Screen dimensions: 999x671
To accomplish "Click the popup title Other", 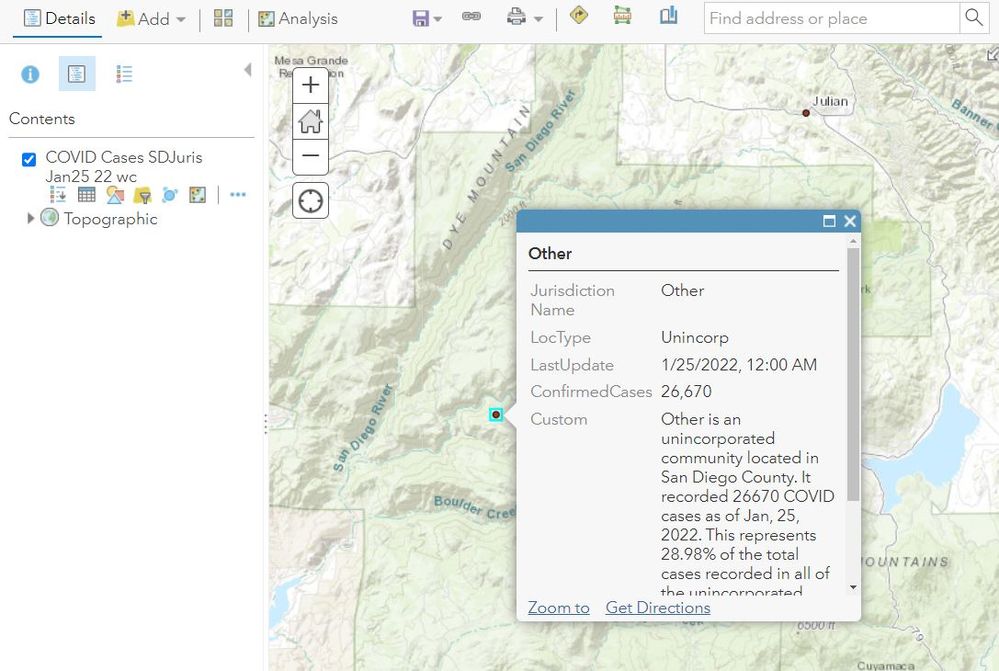I will tap(550, 254).
